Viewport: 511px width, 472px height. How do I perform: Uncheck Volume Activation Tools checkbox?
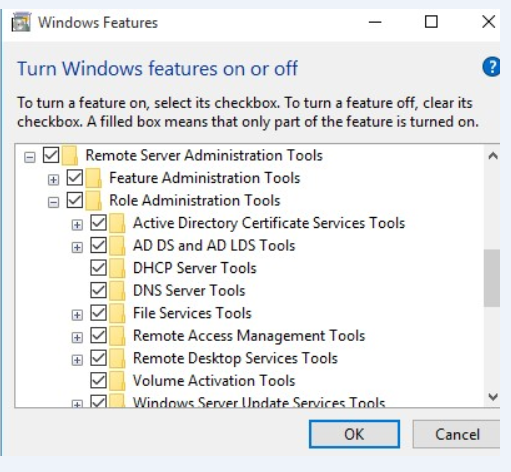98,381
